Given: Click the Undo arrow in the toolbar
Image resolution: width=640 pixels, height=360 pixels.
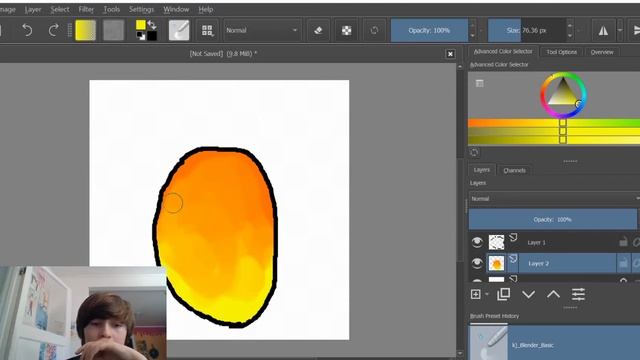Looking at the screenshot, I should point(27,30).
